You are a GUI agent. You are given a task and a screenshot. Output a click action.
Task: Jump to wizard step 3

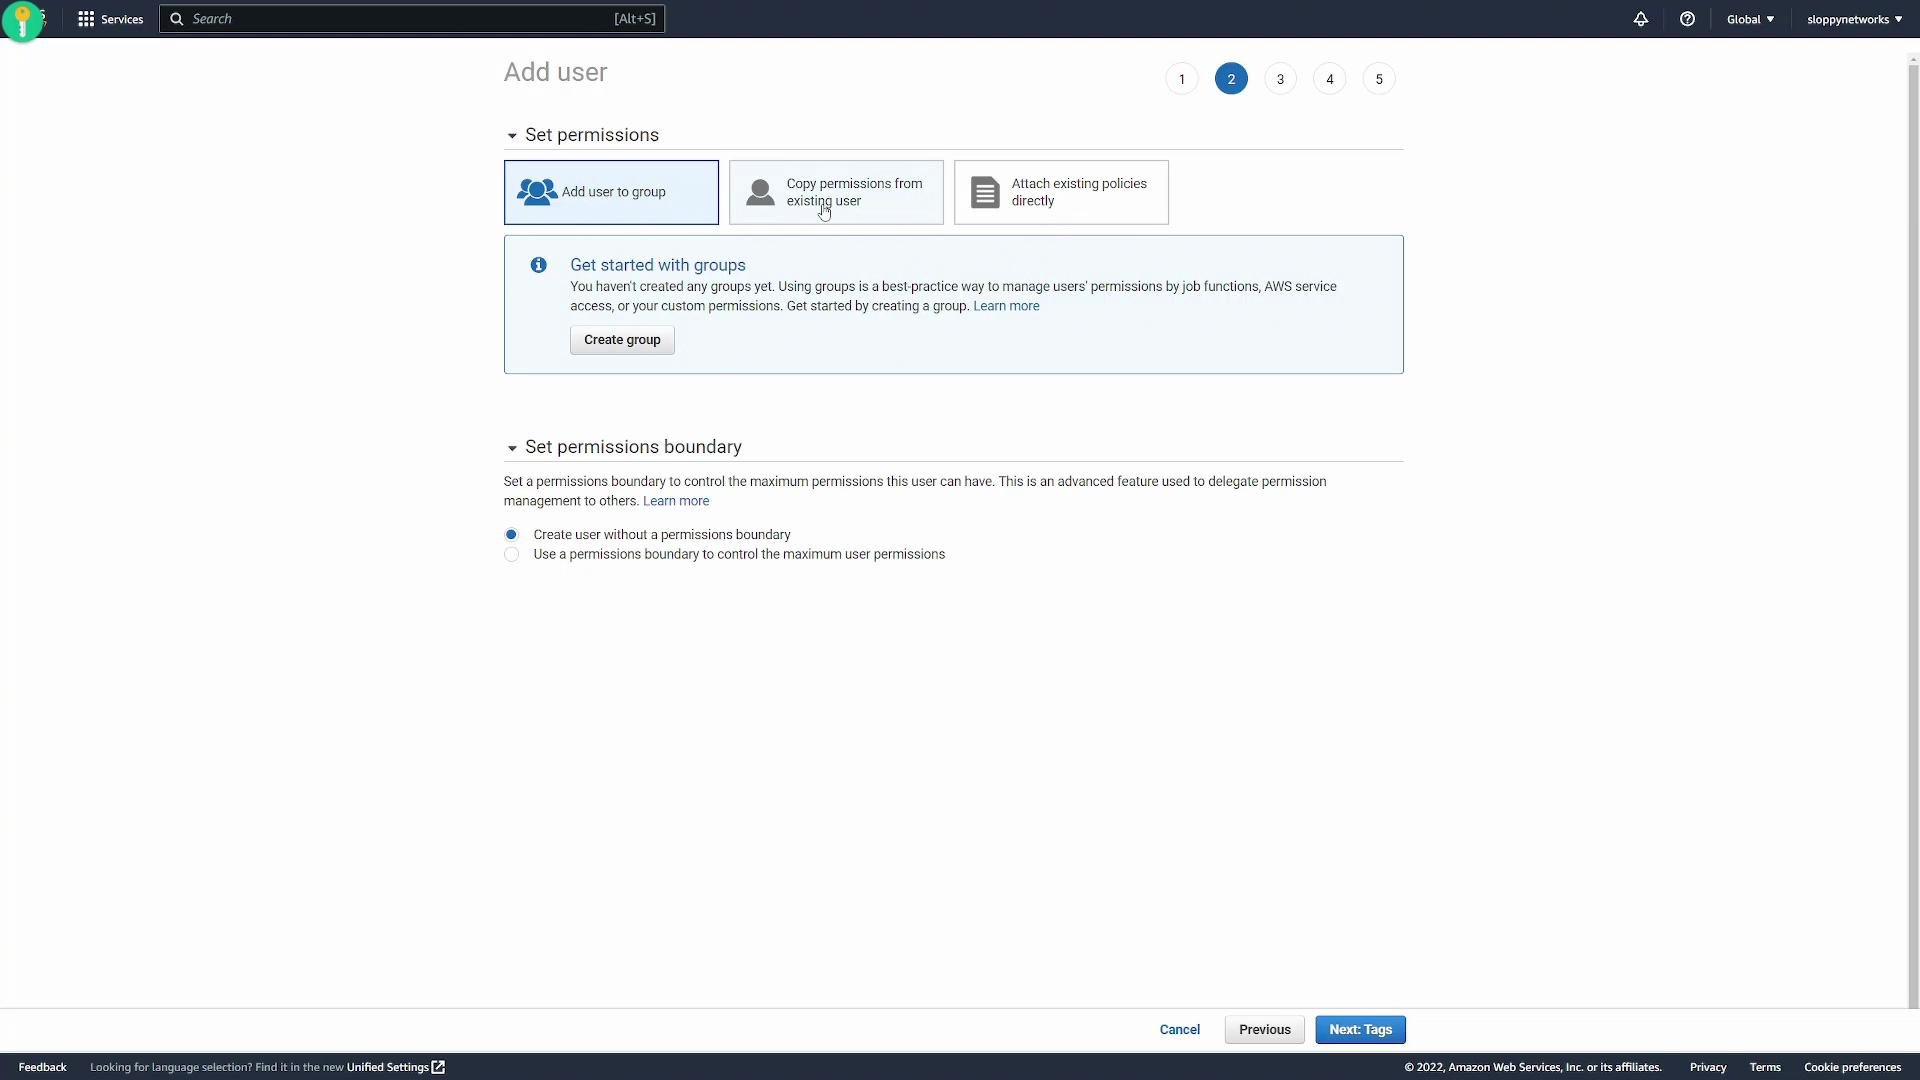[x=1280, y=79]
